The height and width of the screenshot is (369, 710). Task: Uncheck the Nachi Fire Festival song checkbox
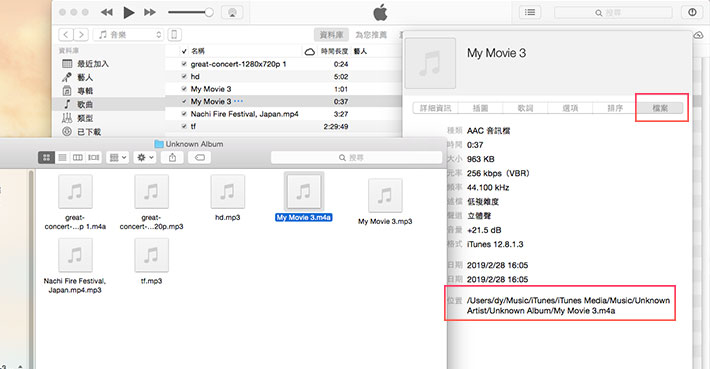point(184,114)
